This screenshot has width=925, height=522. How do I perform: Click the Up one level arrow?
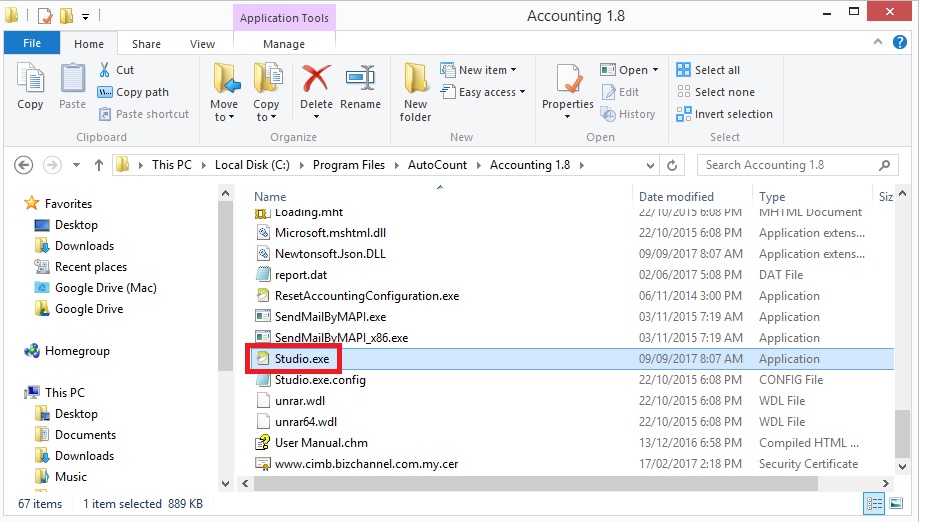[x=99, y=165]
